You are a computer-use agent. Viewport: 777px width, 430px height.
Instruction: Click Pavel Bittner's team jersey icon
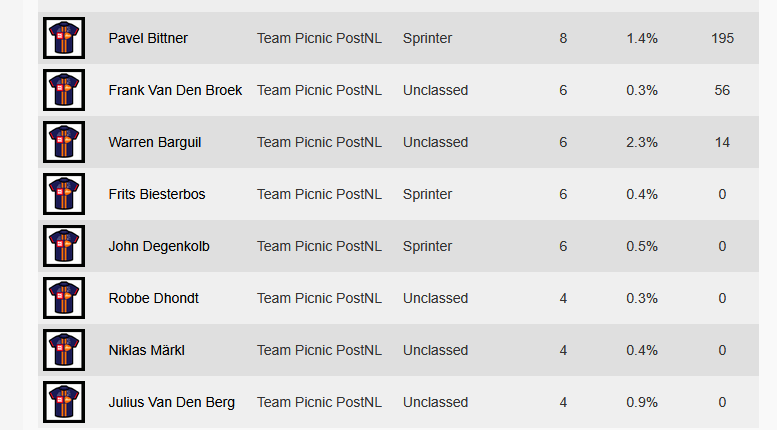(x=64, y=38)
